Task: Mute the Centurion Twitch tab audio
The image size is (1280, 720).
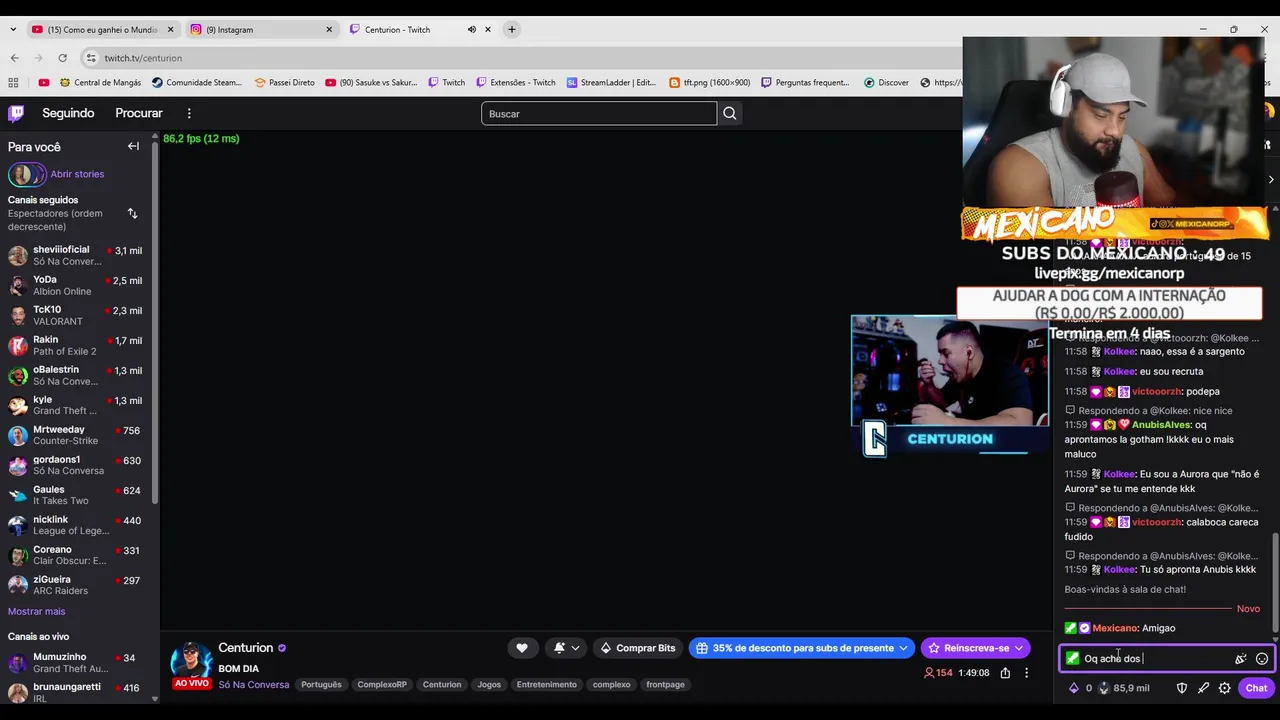Action: [472, 29]
